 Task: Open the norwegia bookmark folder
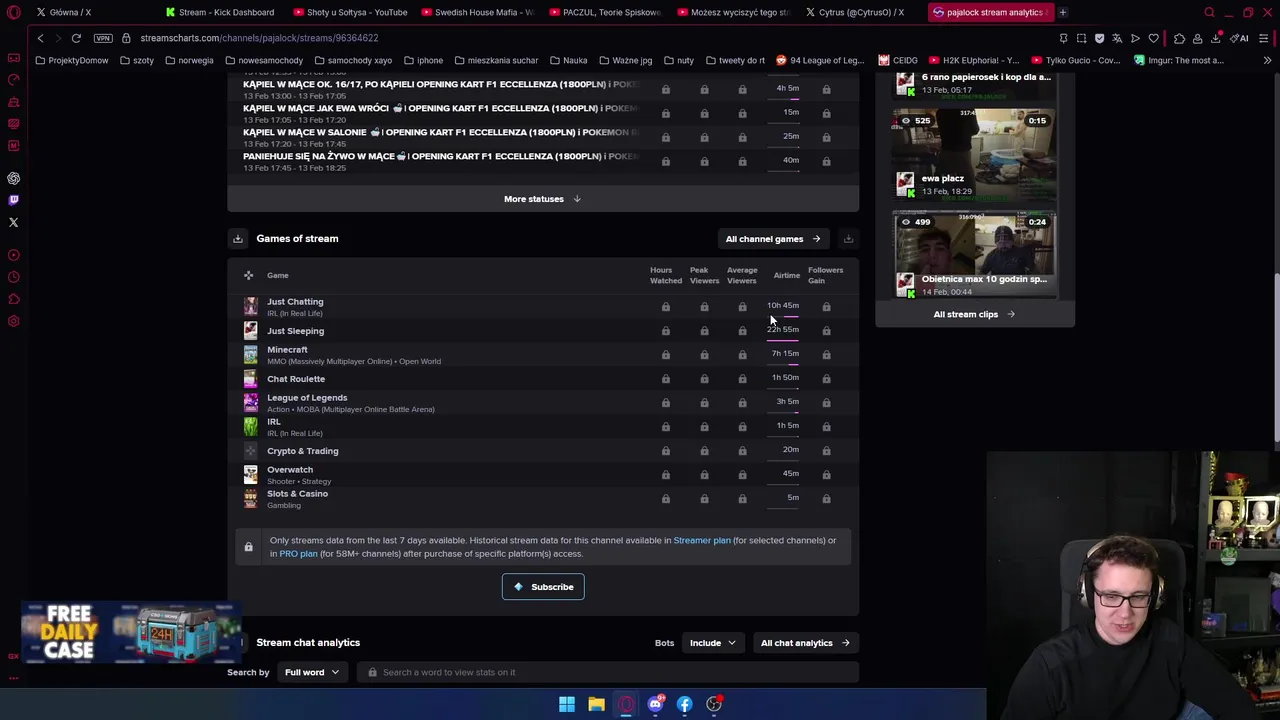(x=188, y=60)
